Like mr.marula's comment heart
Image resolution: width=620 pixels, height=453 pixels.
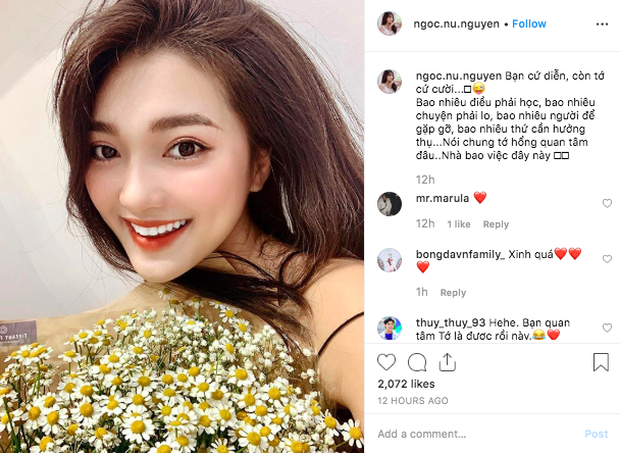point(607,203)
